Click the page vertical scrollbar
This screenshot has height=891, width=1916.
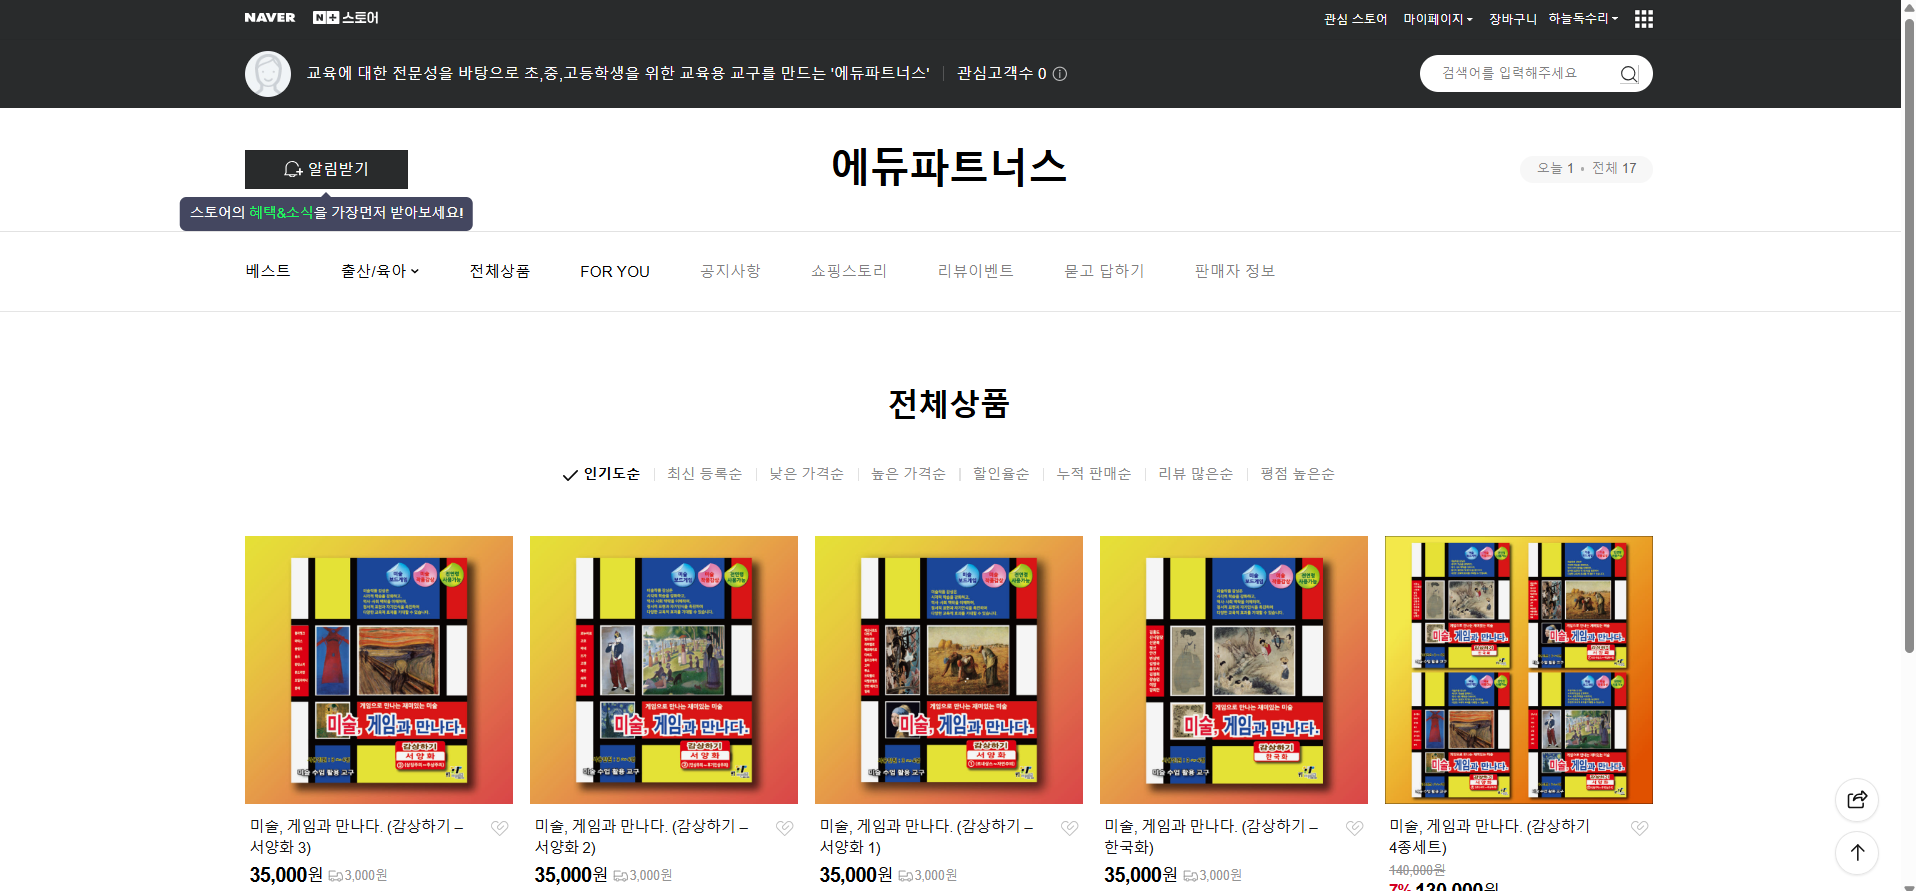coord(1909,335)
